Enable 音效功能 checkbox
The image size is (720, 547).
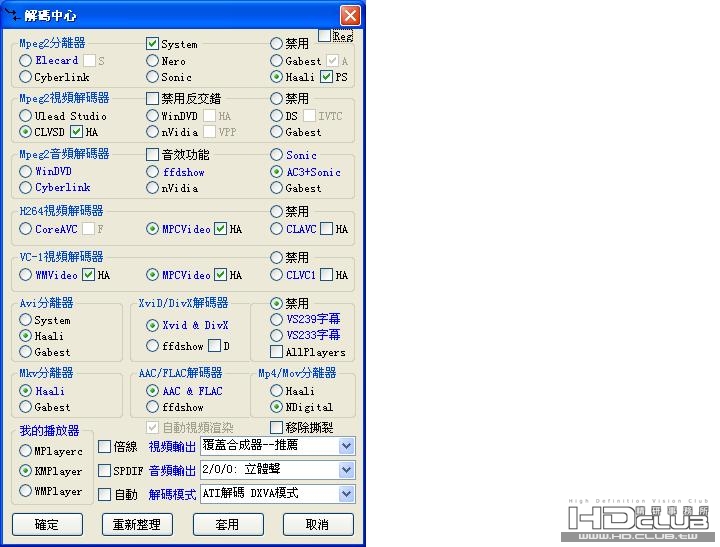pos(152,154)
